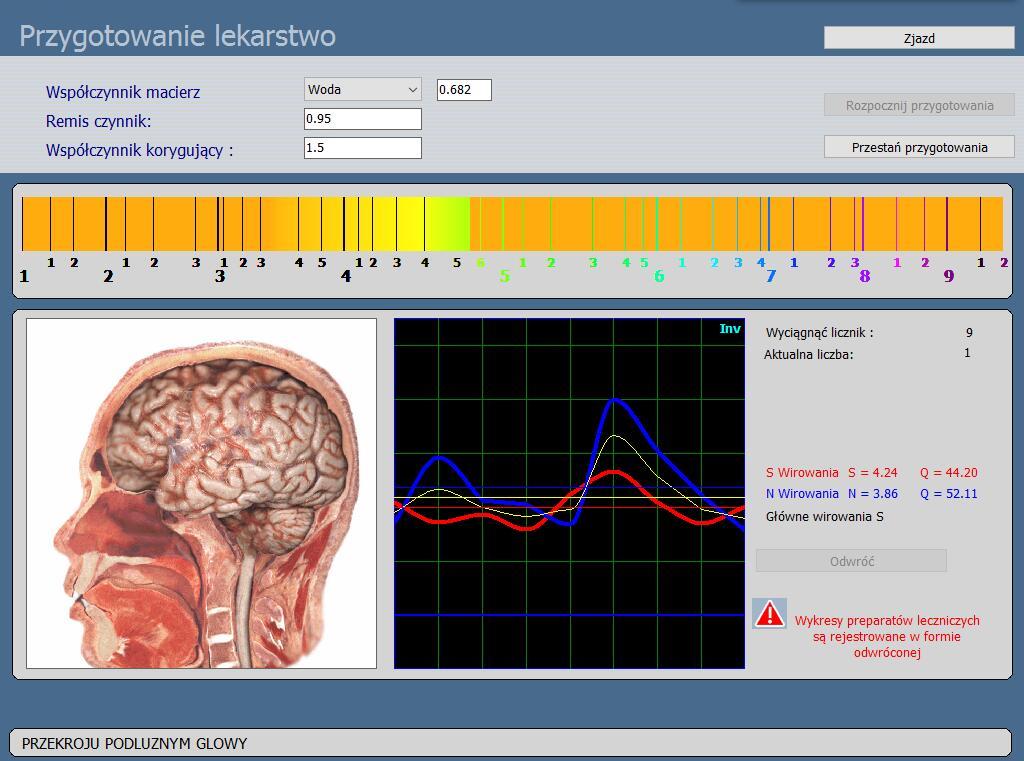1024x761 pixels.
Task: Click the Remis czynnik label
Action: click(99, 121)
